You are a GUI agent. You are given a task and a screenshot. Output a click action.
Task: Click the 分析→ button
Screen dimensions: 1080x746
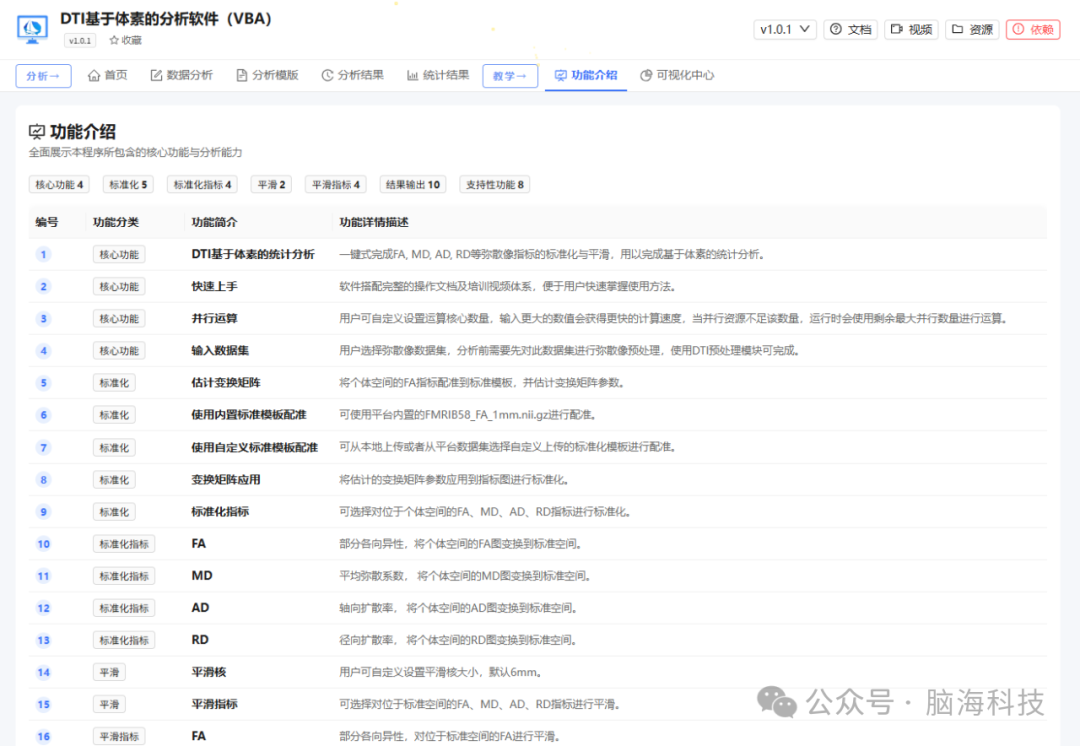[x=43, y=76]
